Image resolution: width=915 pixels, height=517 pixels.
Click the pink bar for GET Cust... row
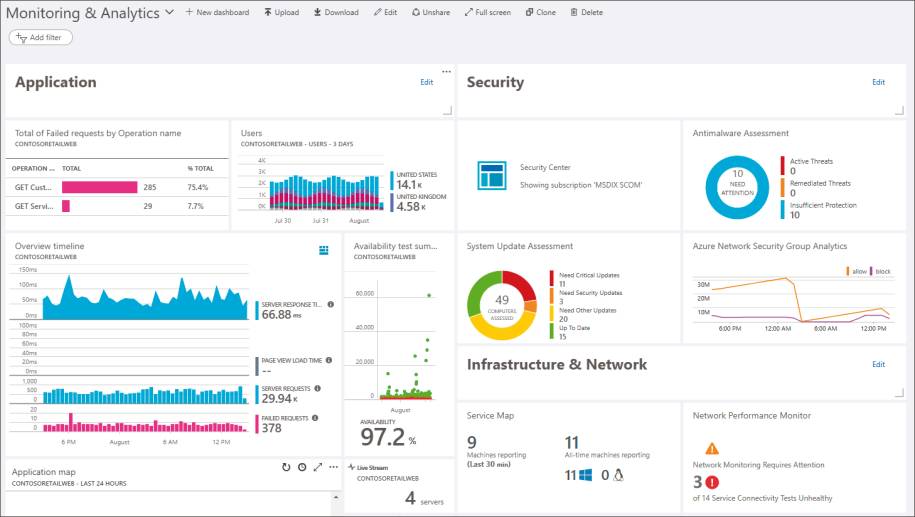99,187
